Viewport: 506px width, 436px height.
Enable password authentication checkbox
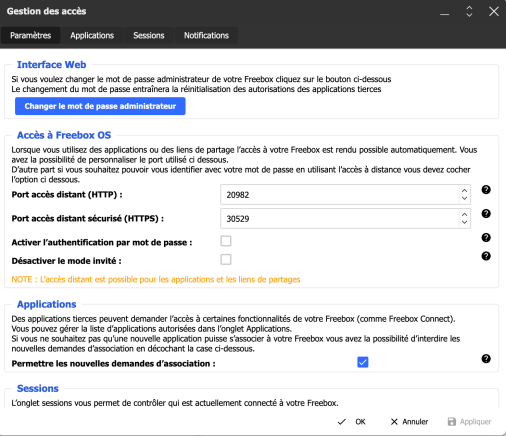tap(226, 241)
